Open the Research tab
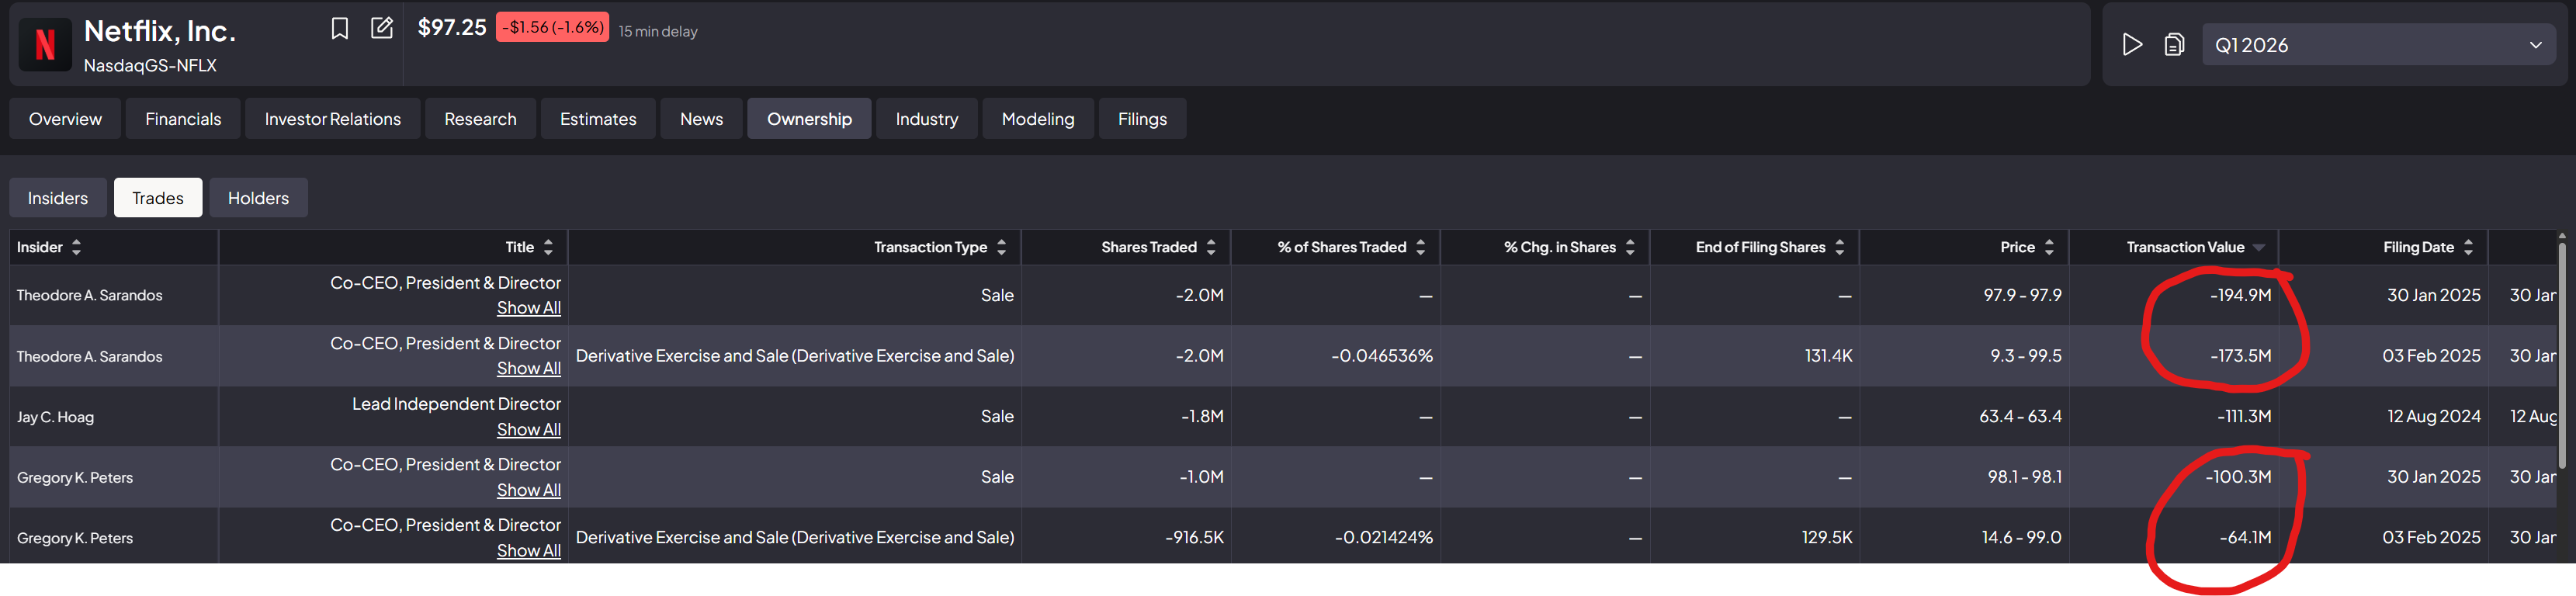The width and height of the screenshot is (2576, 596). [x=481, y=119]
